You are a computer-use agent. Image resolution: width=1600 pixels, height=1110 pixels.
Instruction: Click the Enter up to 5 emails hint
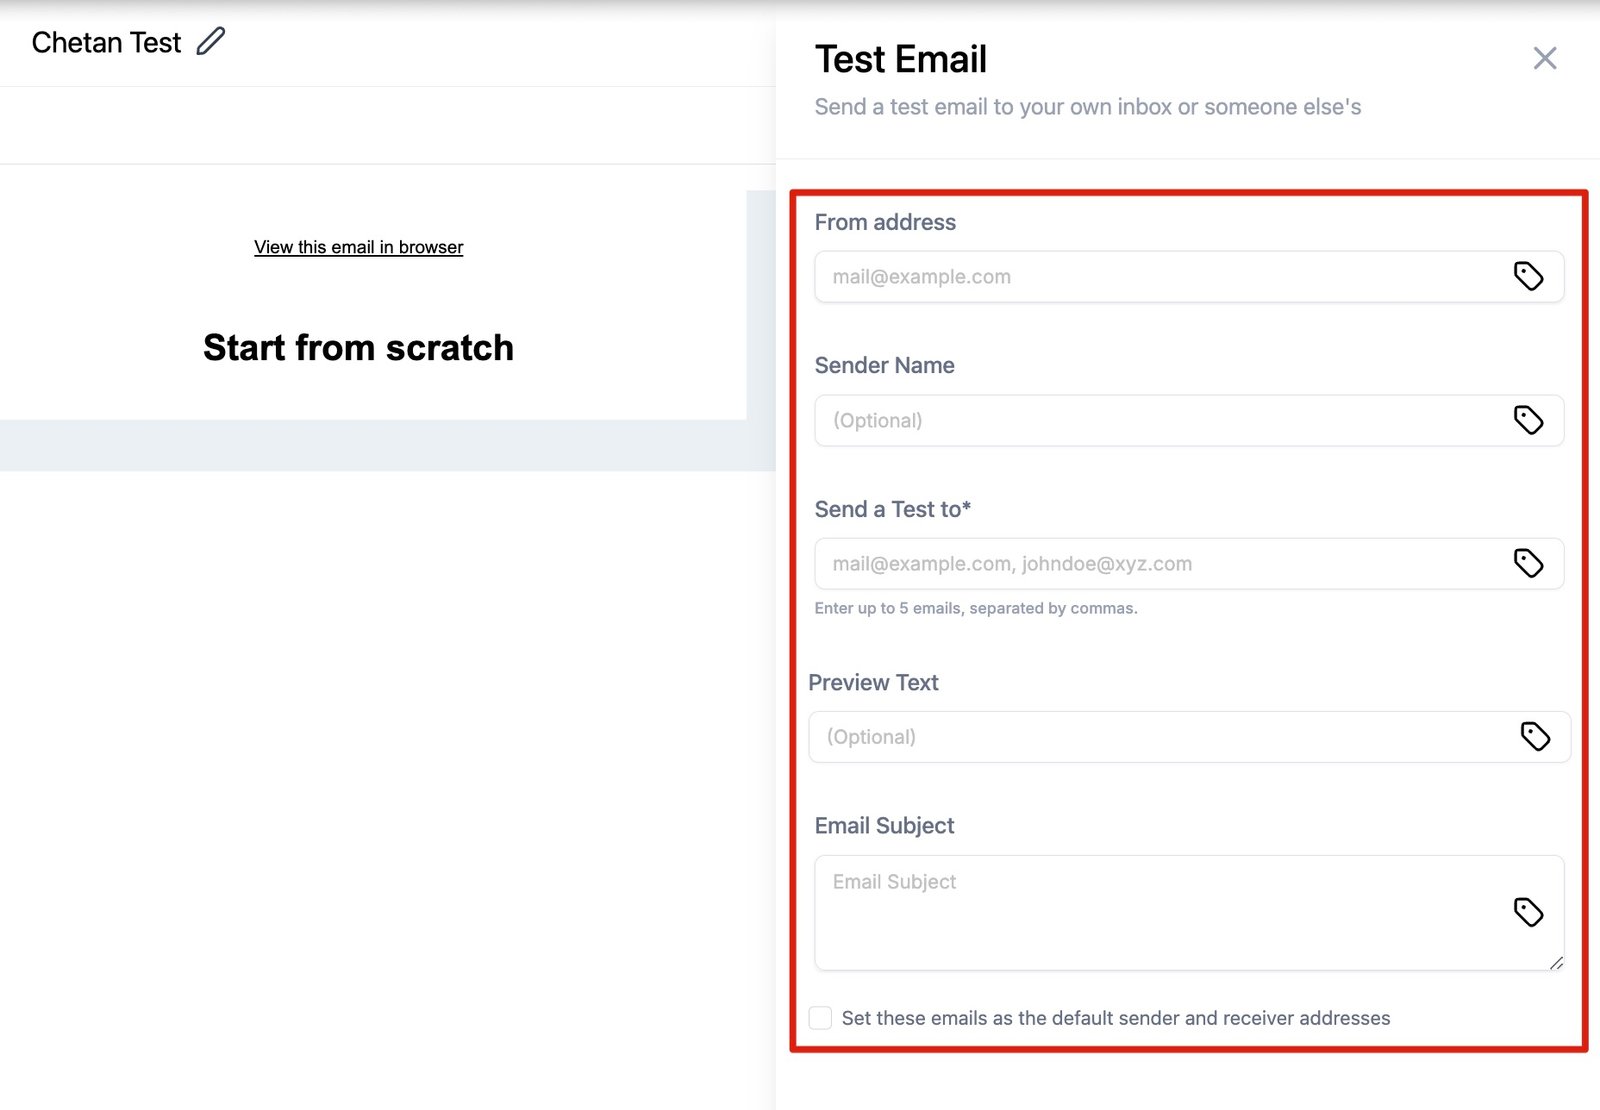(x=975, y=608)
